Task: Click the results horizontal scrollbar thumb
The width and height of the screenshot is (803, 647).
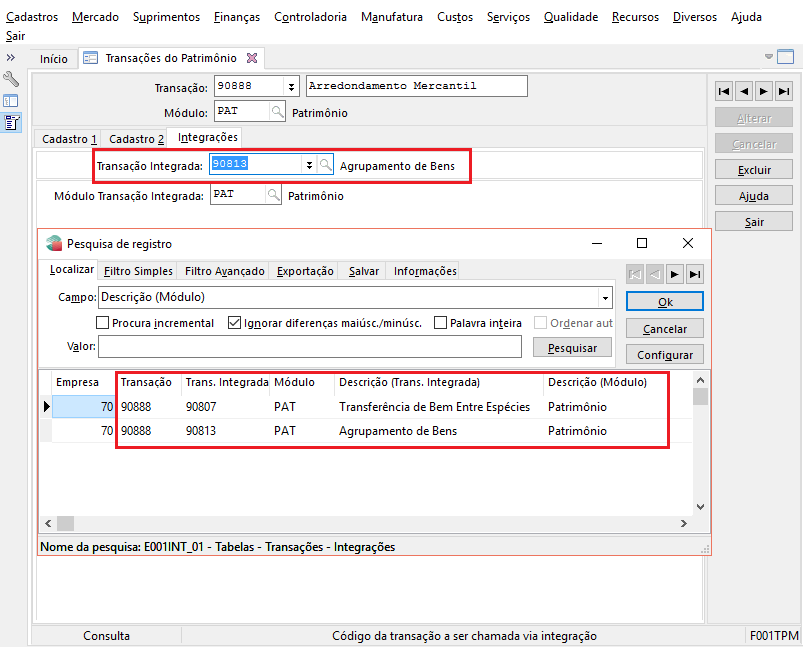Action: point(65,524)
